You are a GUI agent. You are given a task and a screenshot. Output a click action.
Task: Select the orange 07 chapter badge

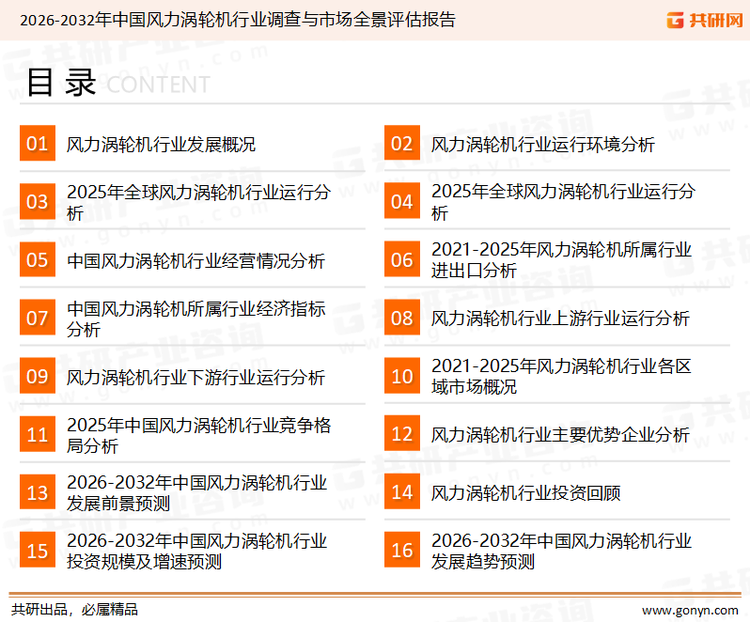37,318
